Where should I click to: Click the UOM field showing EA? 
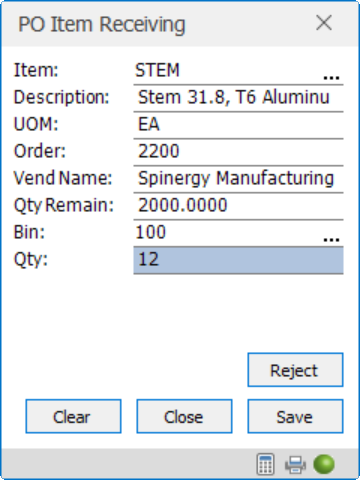[238, 125]
